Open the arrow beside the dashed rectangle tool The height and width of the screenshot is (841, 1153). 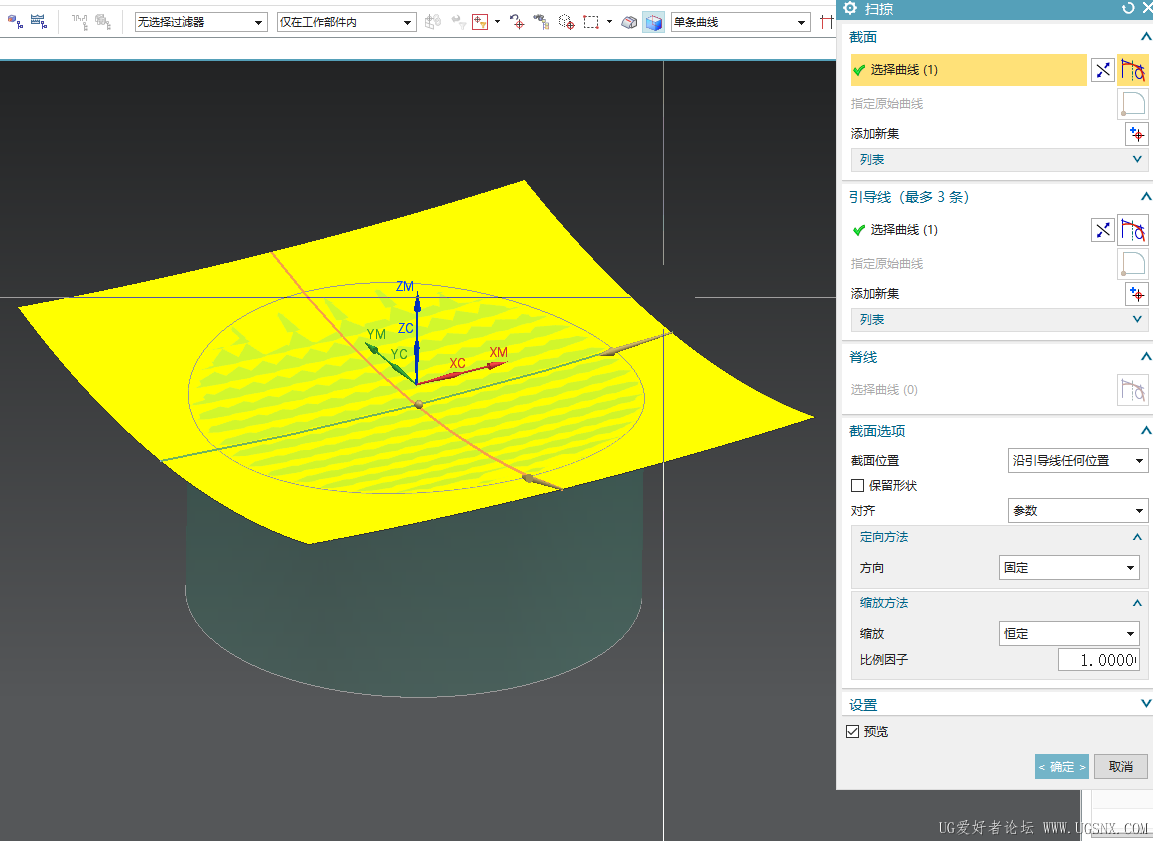point(610,22)
